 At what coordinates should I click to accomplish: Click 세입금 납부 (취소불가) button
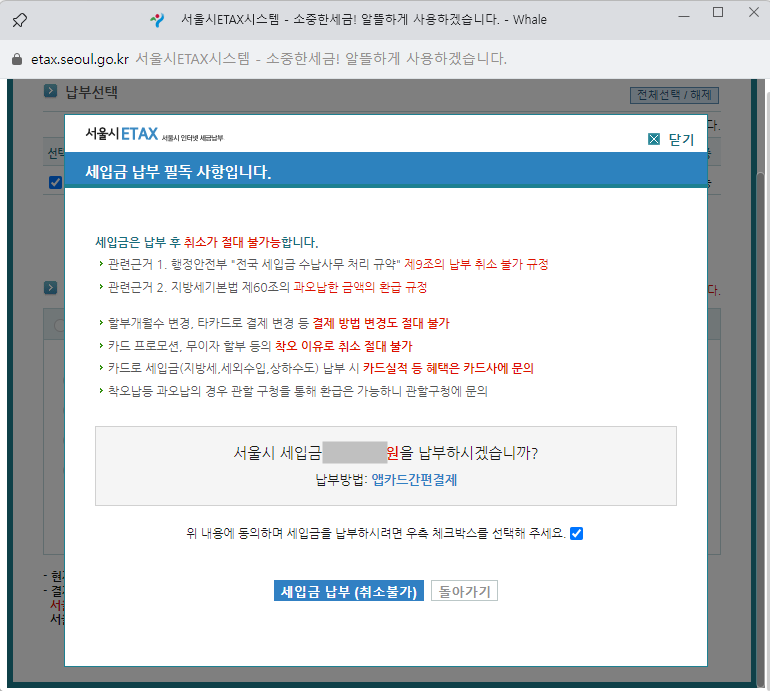click(x=349, y=591)
